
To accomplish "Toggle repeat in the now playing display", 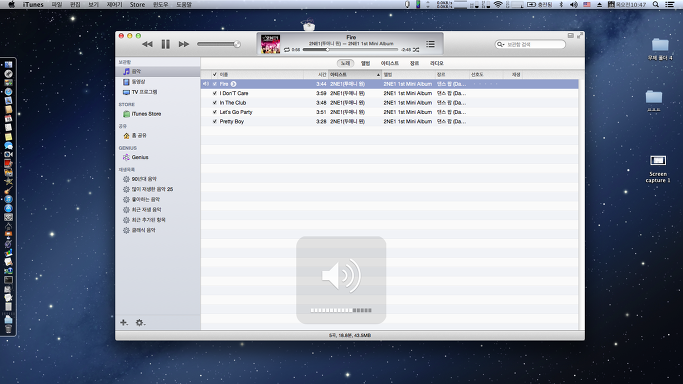I will pyautogui.click(x=287, y=50).
